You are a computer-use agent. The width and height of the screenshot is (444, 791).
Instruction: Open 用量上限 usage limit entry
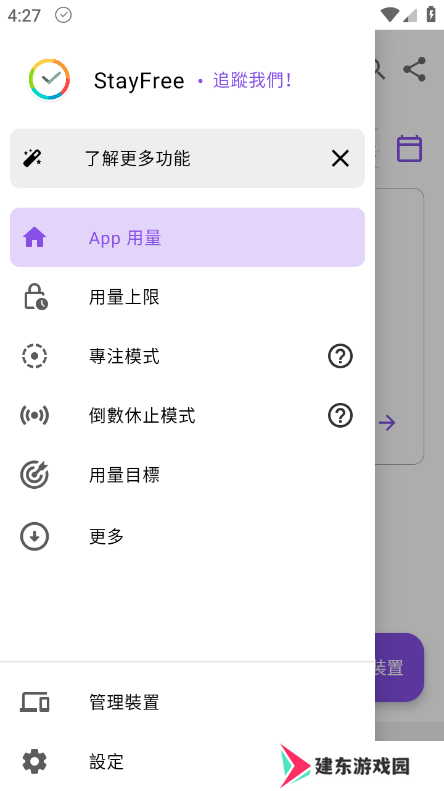(187, 297)
